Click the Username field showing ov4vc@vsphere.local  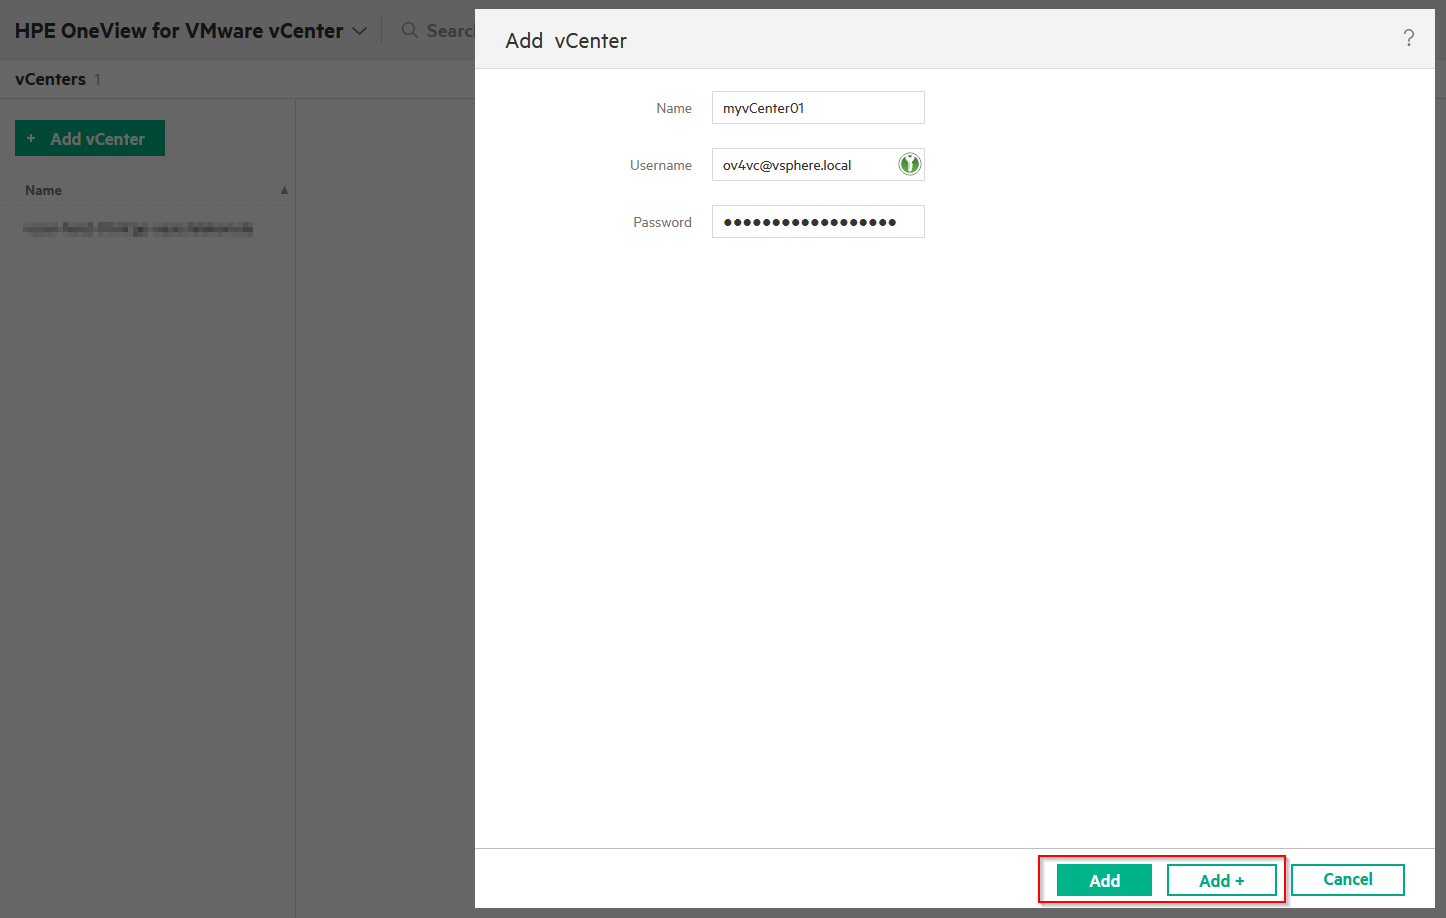(805, 164)
